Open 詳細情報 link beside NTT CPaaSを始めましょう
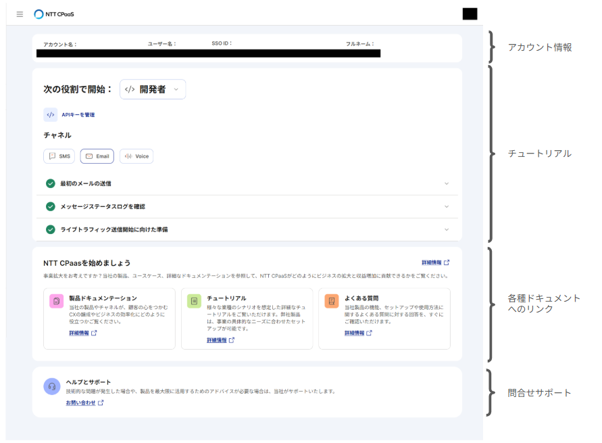This screenshot has width=602, height=443. pyautogui.click(x=435, y=263)
